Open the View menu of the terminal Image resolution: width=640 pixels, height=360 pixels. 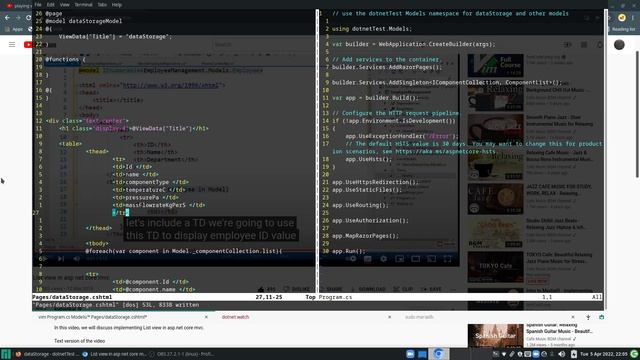point(64,5)
